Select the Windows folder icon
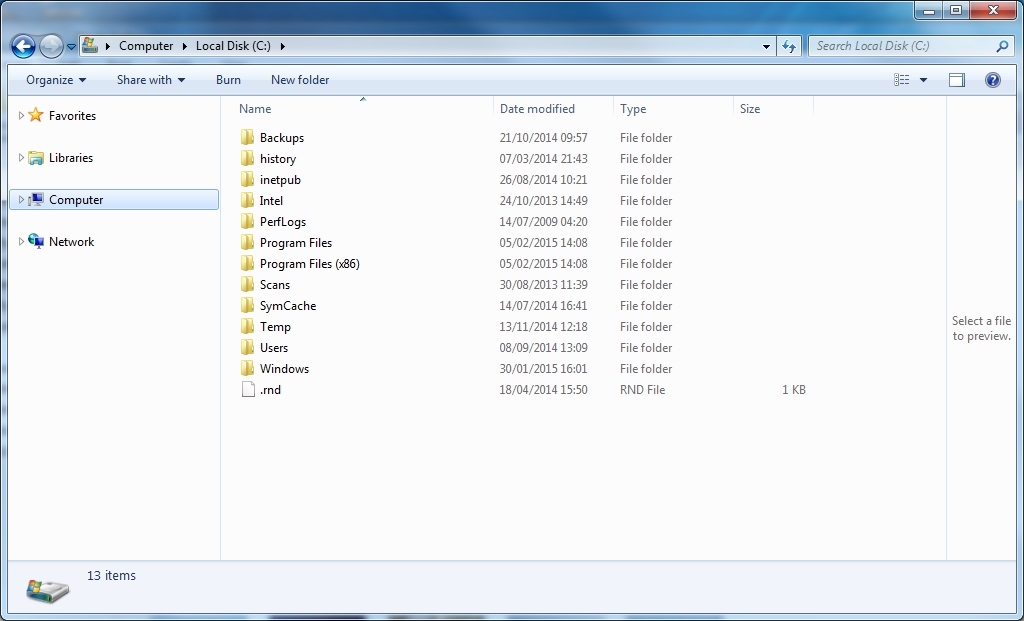Screen dimensions: 1024x621 [248, 368]
